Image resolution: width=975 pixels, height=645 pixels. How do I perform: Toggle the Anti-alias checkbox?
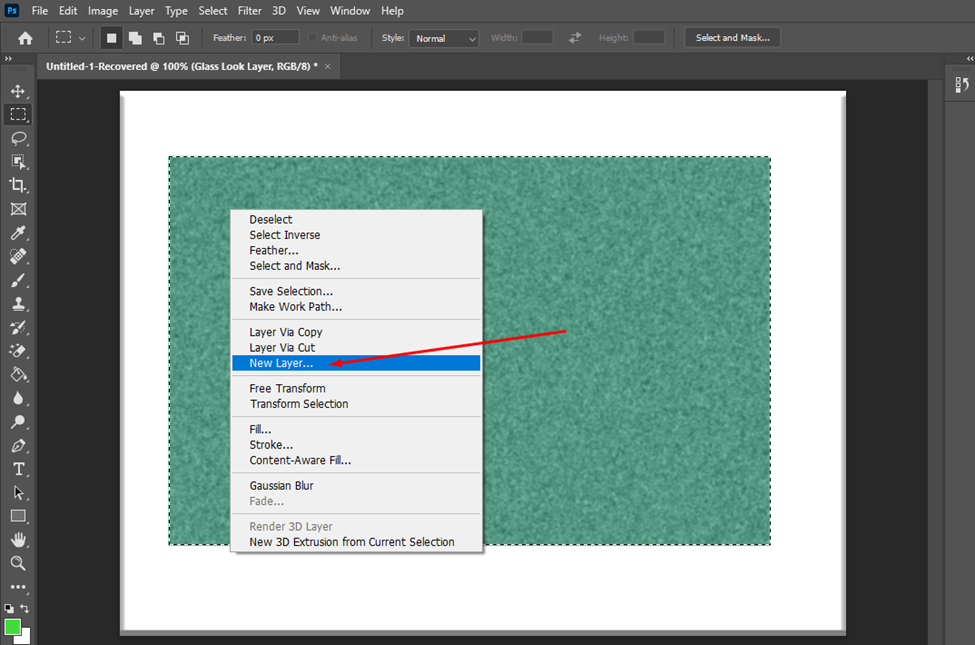312,38
